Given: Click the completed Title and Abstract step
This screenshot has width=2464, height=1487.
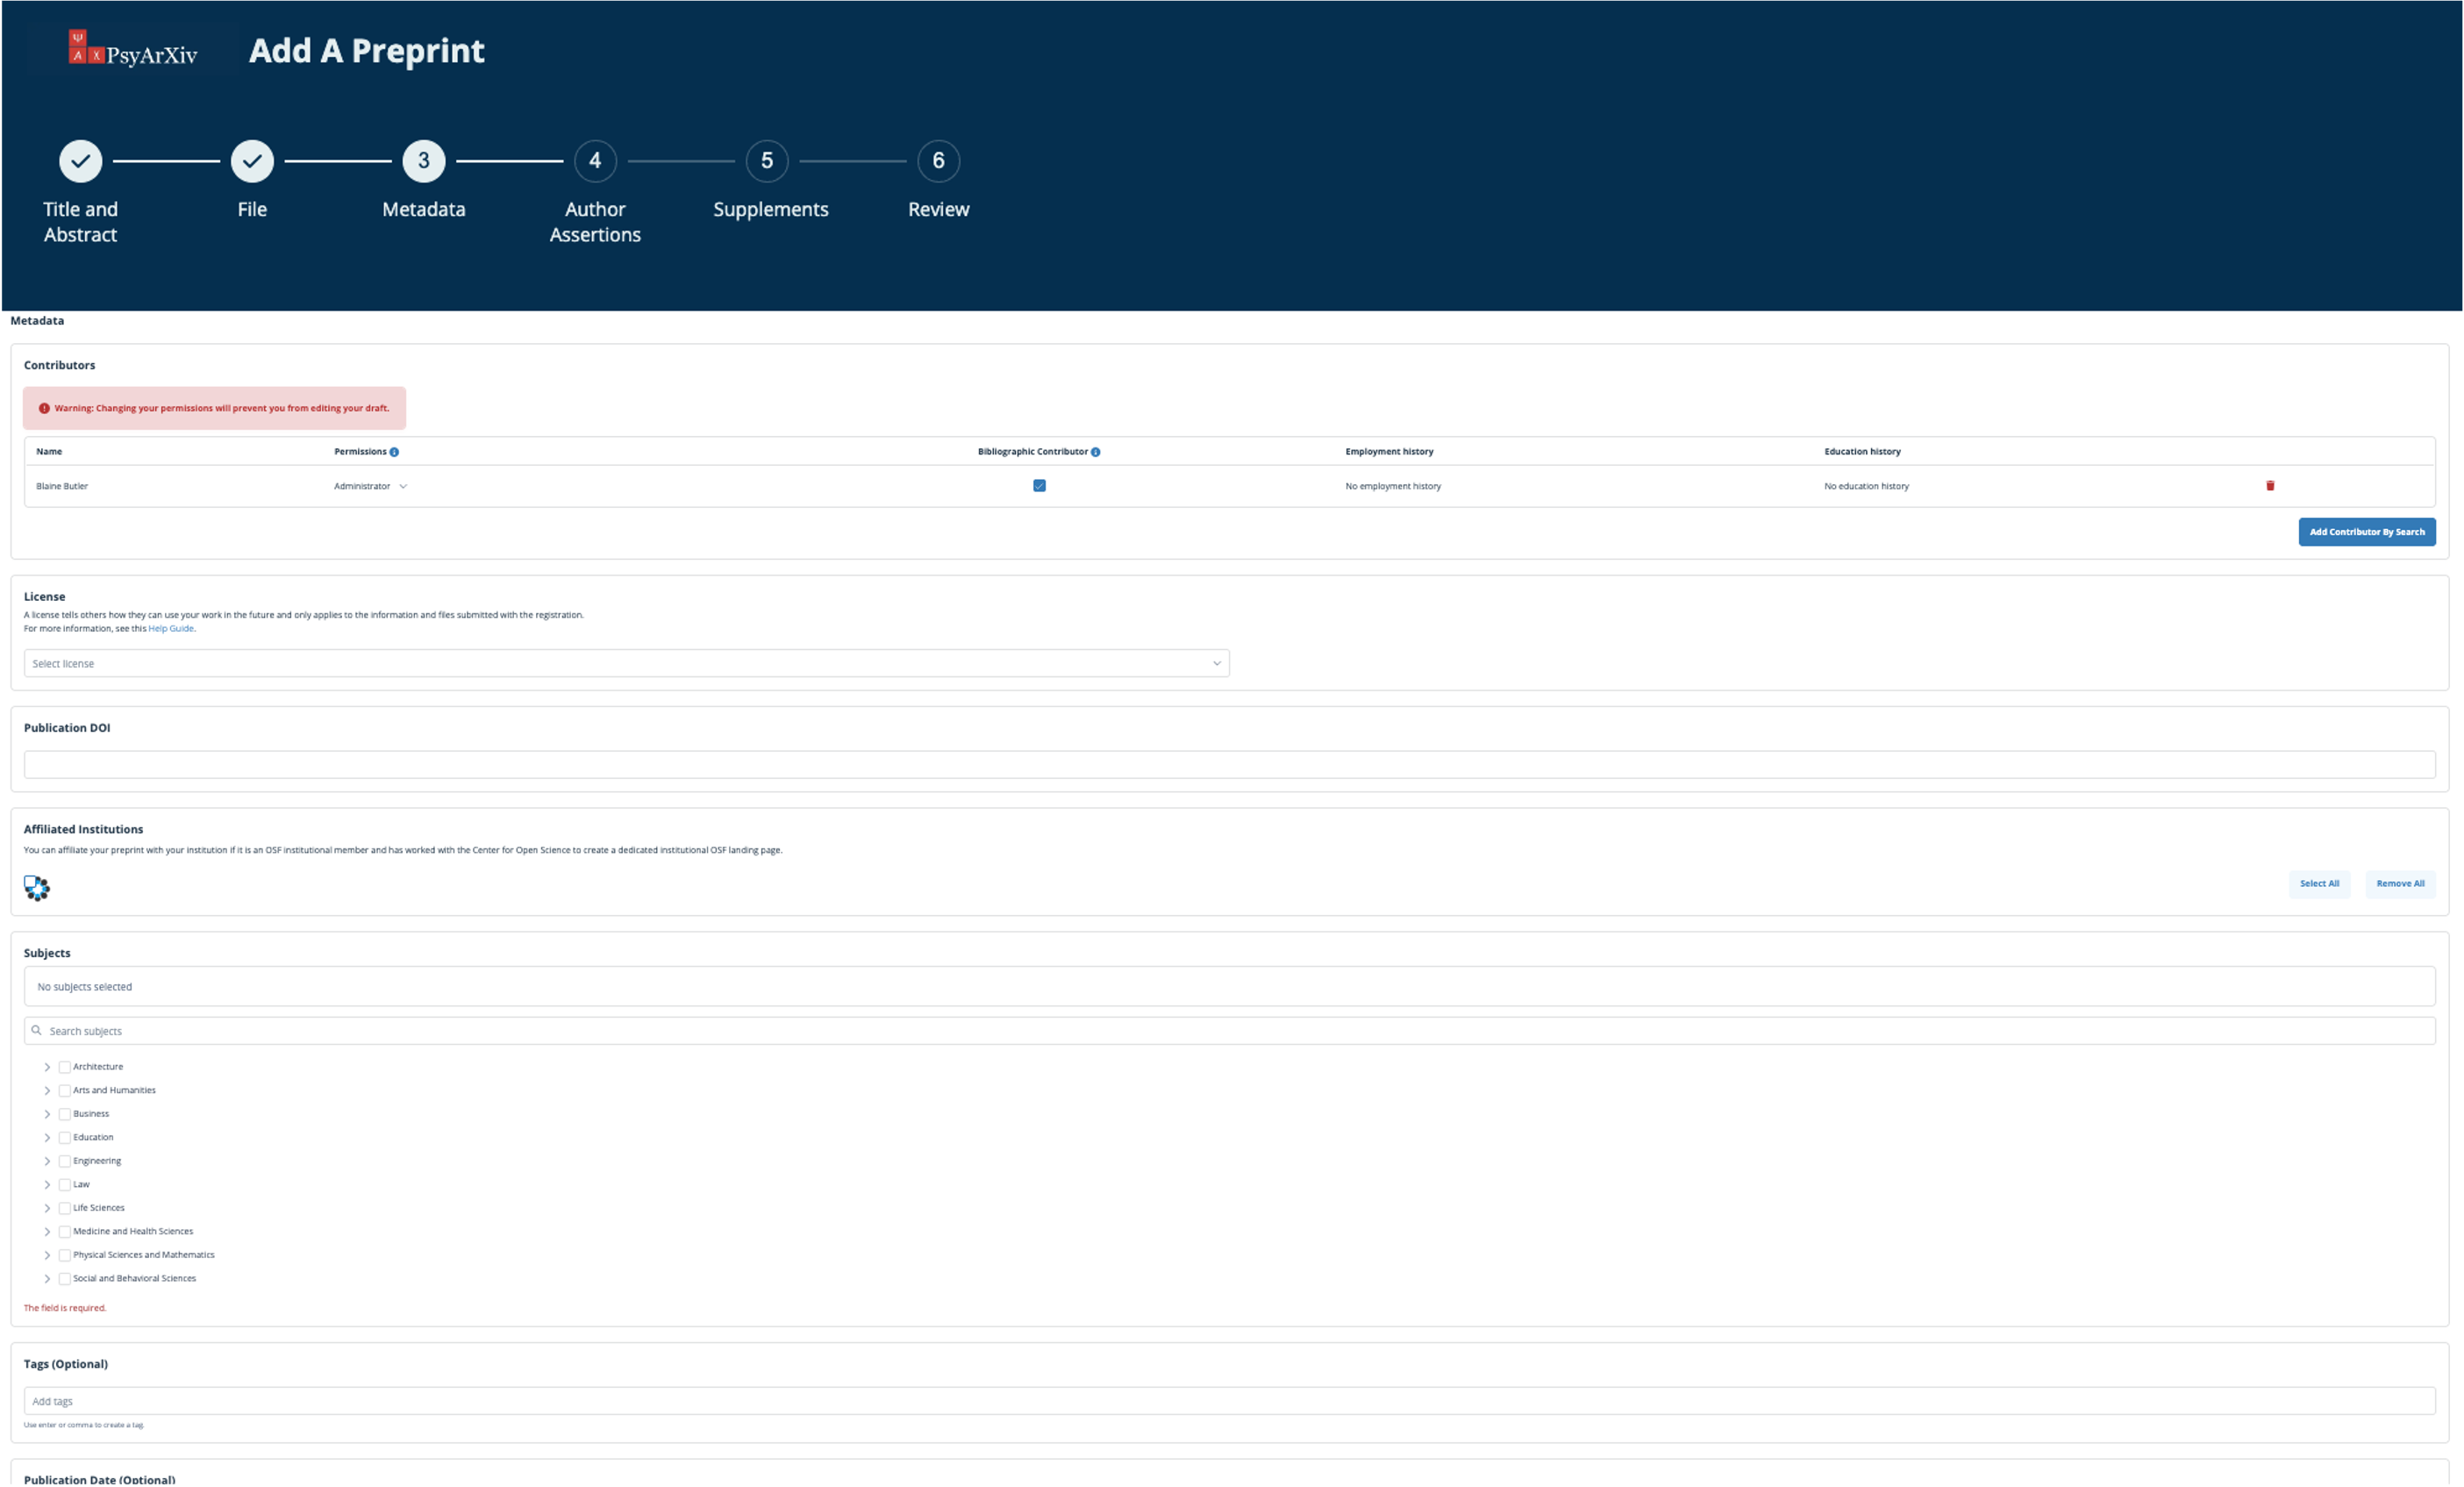Looking at the screenshot, I should pyautogui.click(x=81, y=161).
